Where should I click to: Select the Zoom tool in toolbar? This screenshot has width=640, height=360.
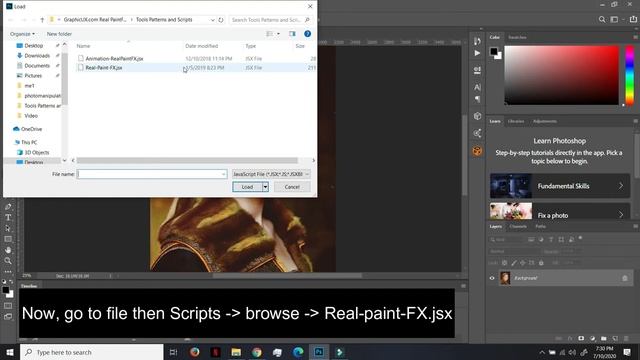click(8, 261)
